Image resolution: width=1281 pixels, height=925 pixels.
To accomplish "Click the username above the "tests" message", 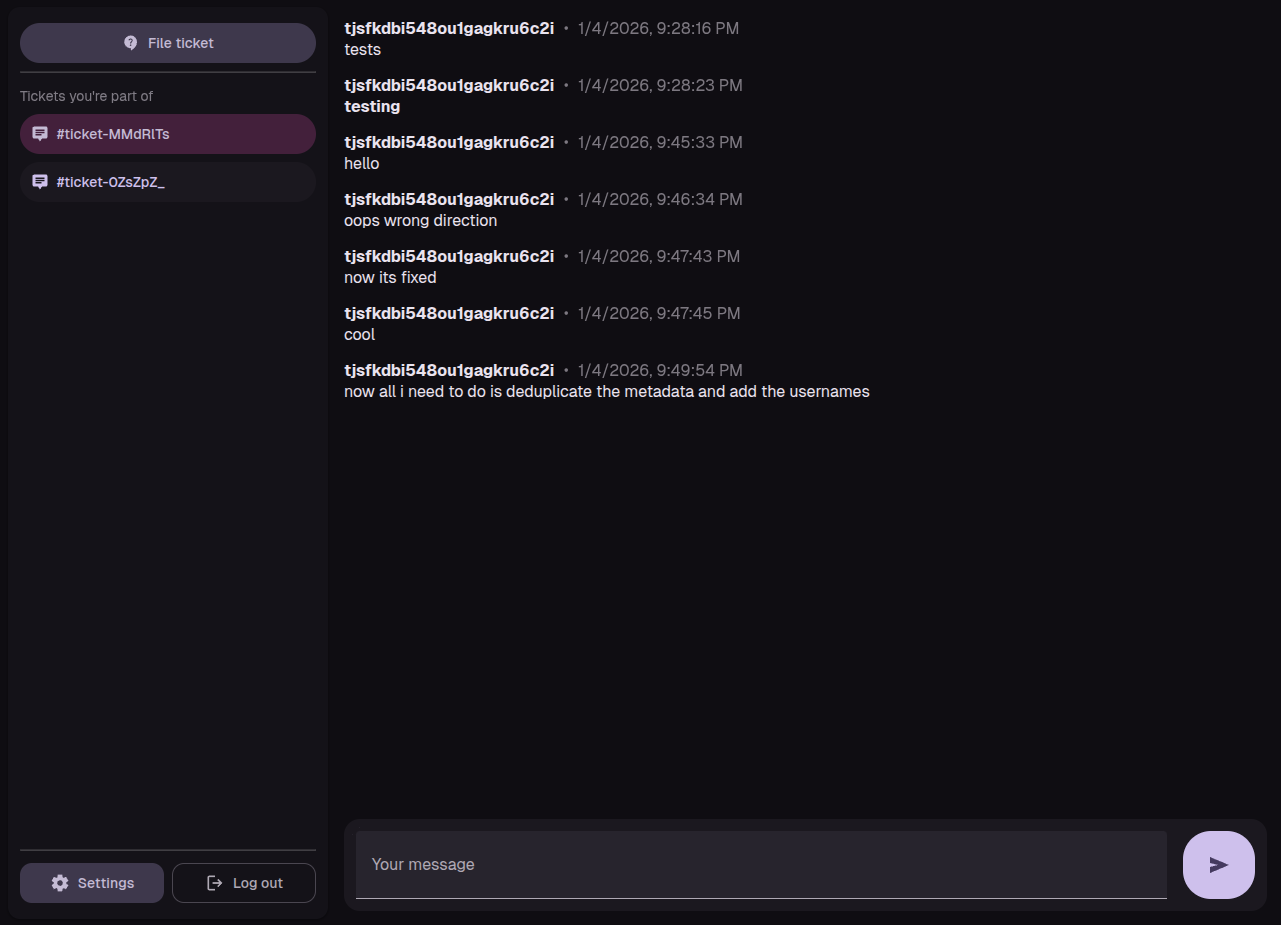I will (449, 28).
